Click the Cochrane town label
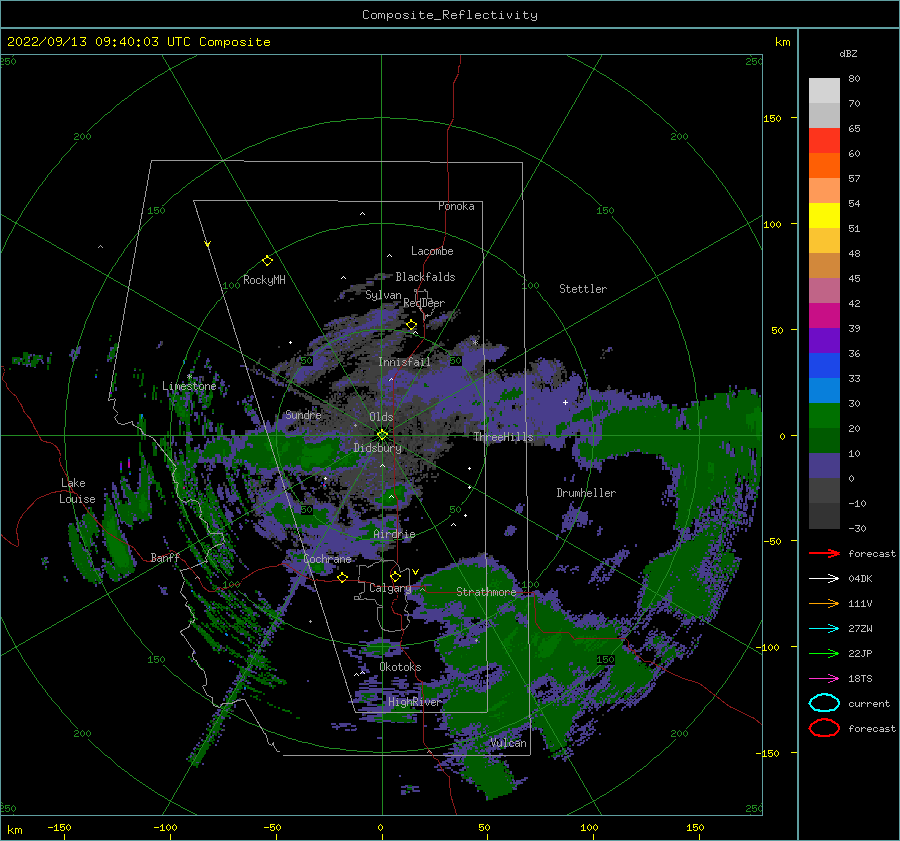 [327, 559]
